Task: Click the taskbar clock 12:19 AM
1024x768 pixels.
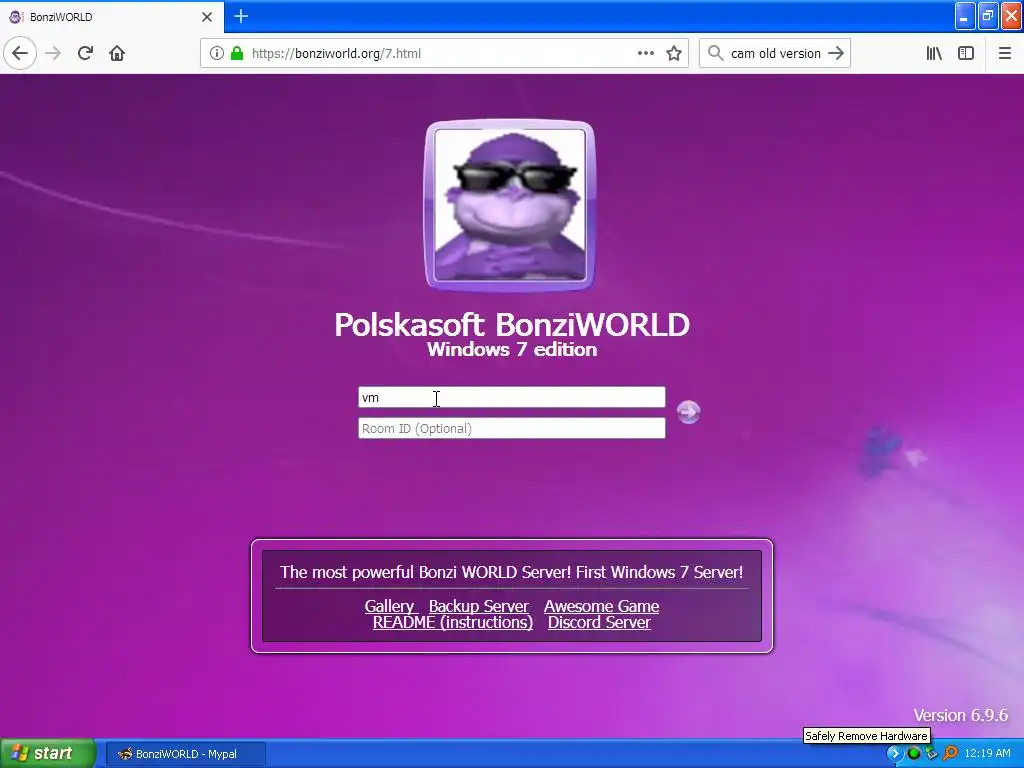Action: pos(987,754)
